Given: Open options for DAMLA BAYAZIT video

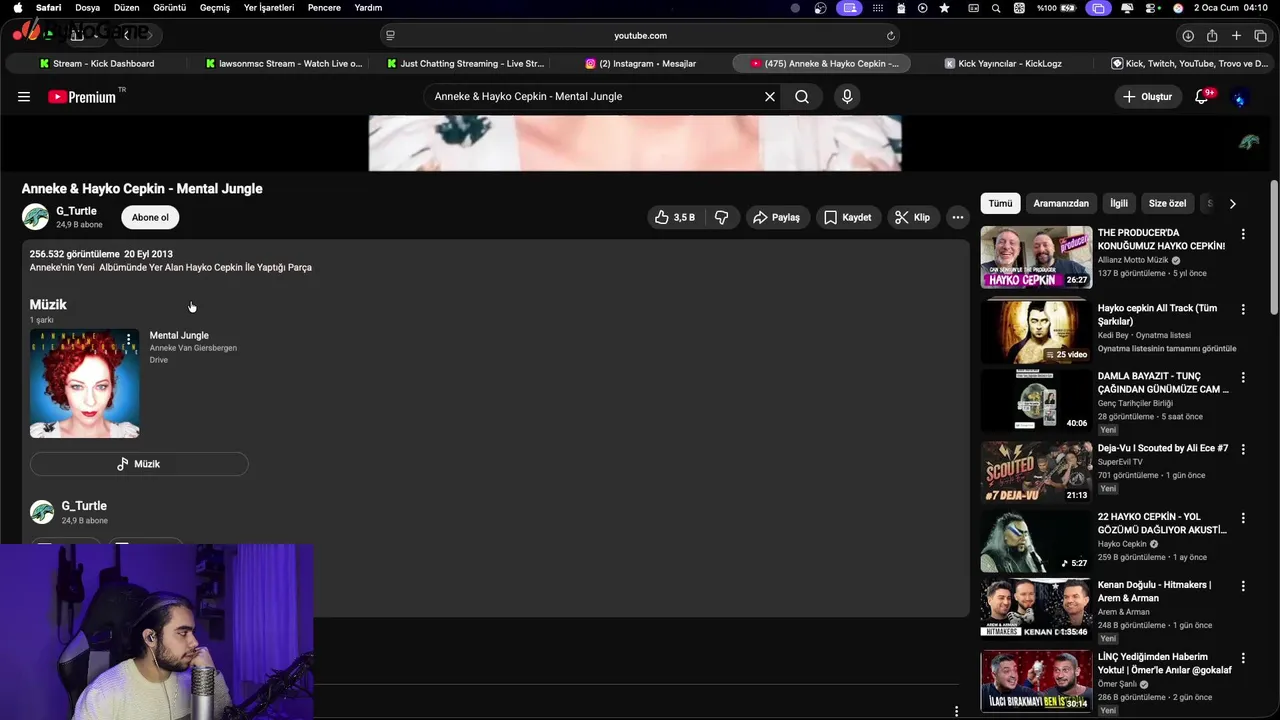Looking at the screenshot, I should [1243, 378].
